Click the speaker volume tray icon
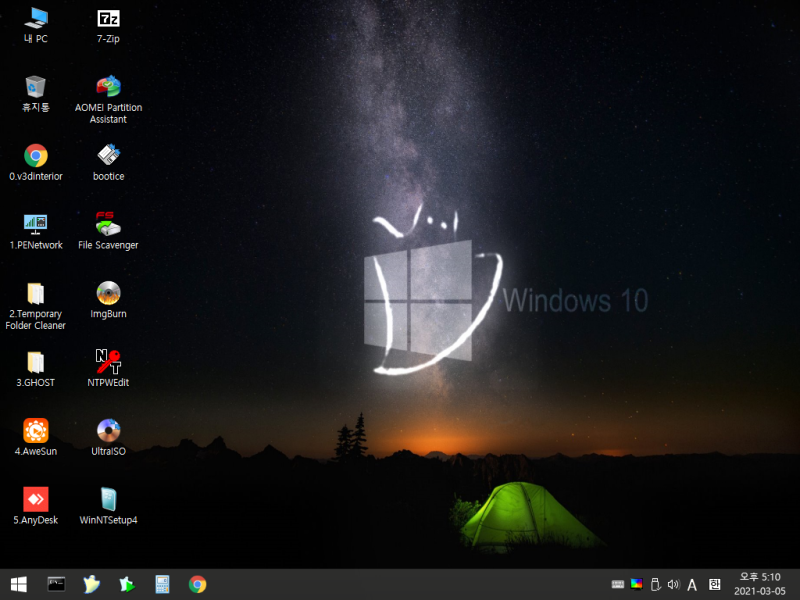 coord(673,584)
